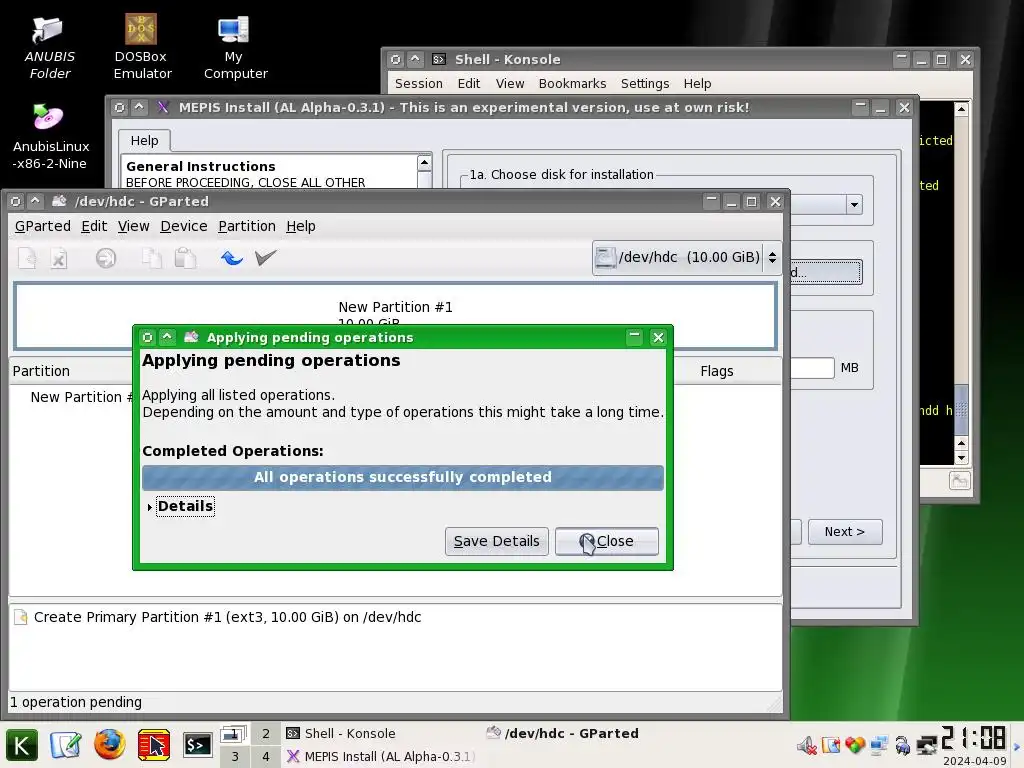Click Konsole scrollbar up arrow
Screen dimensions: 1024x768
(x=961, y=109)
